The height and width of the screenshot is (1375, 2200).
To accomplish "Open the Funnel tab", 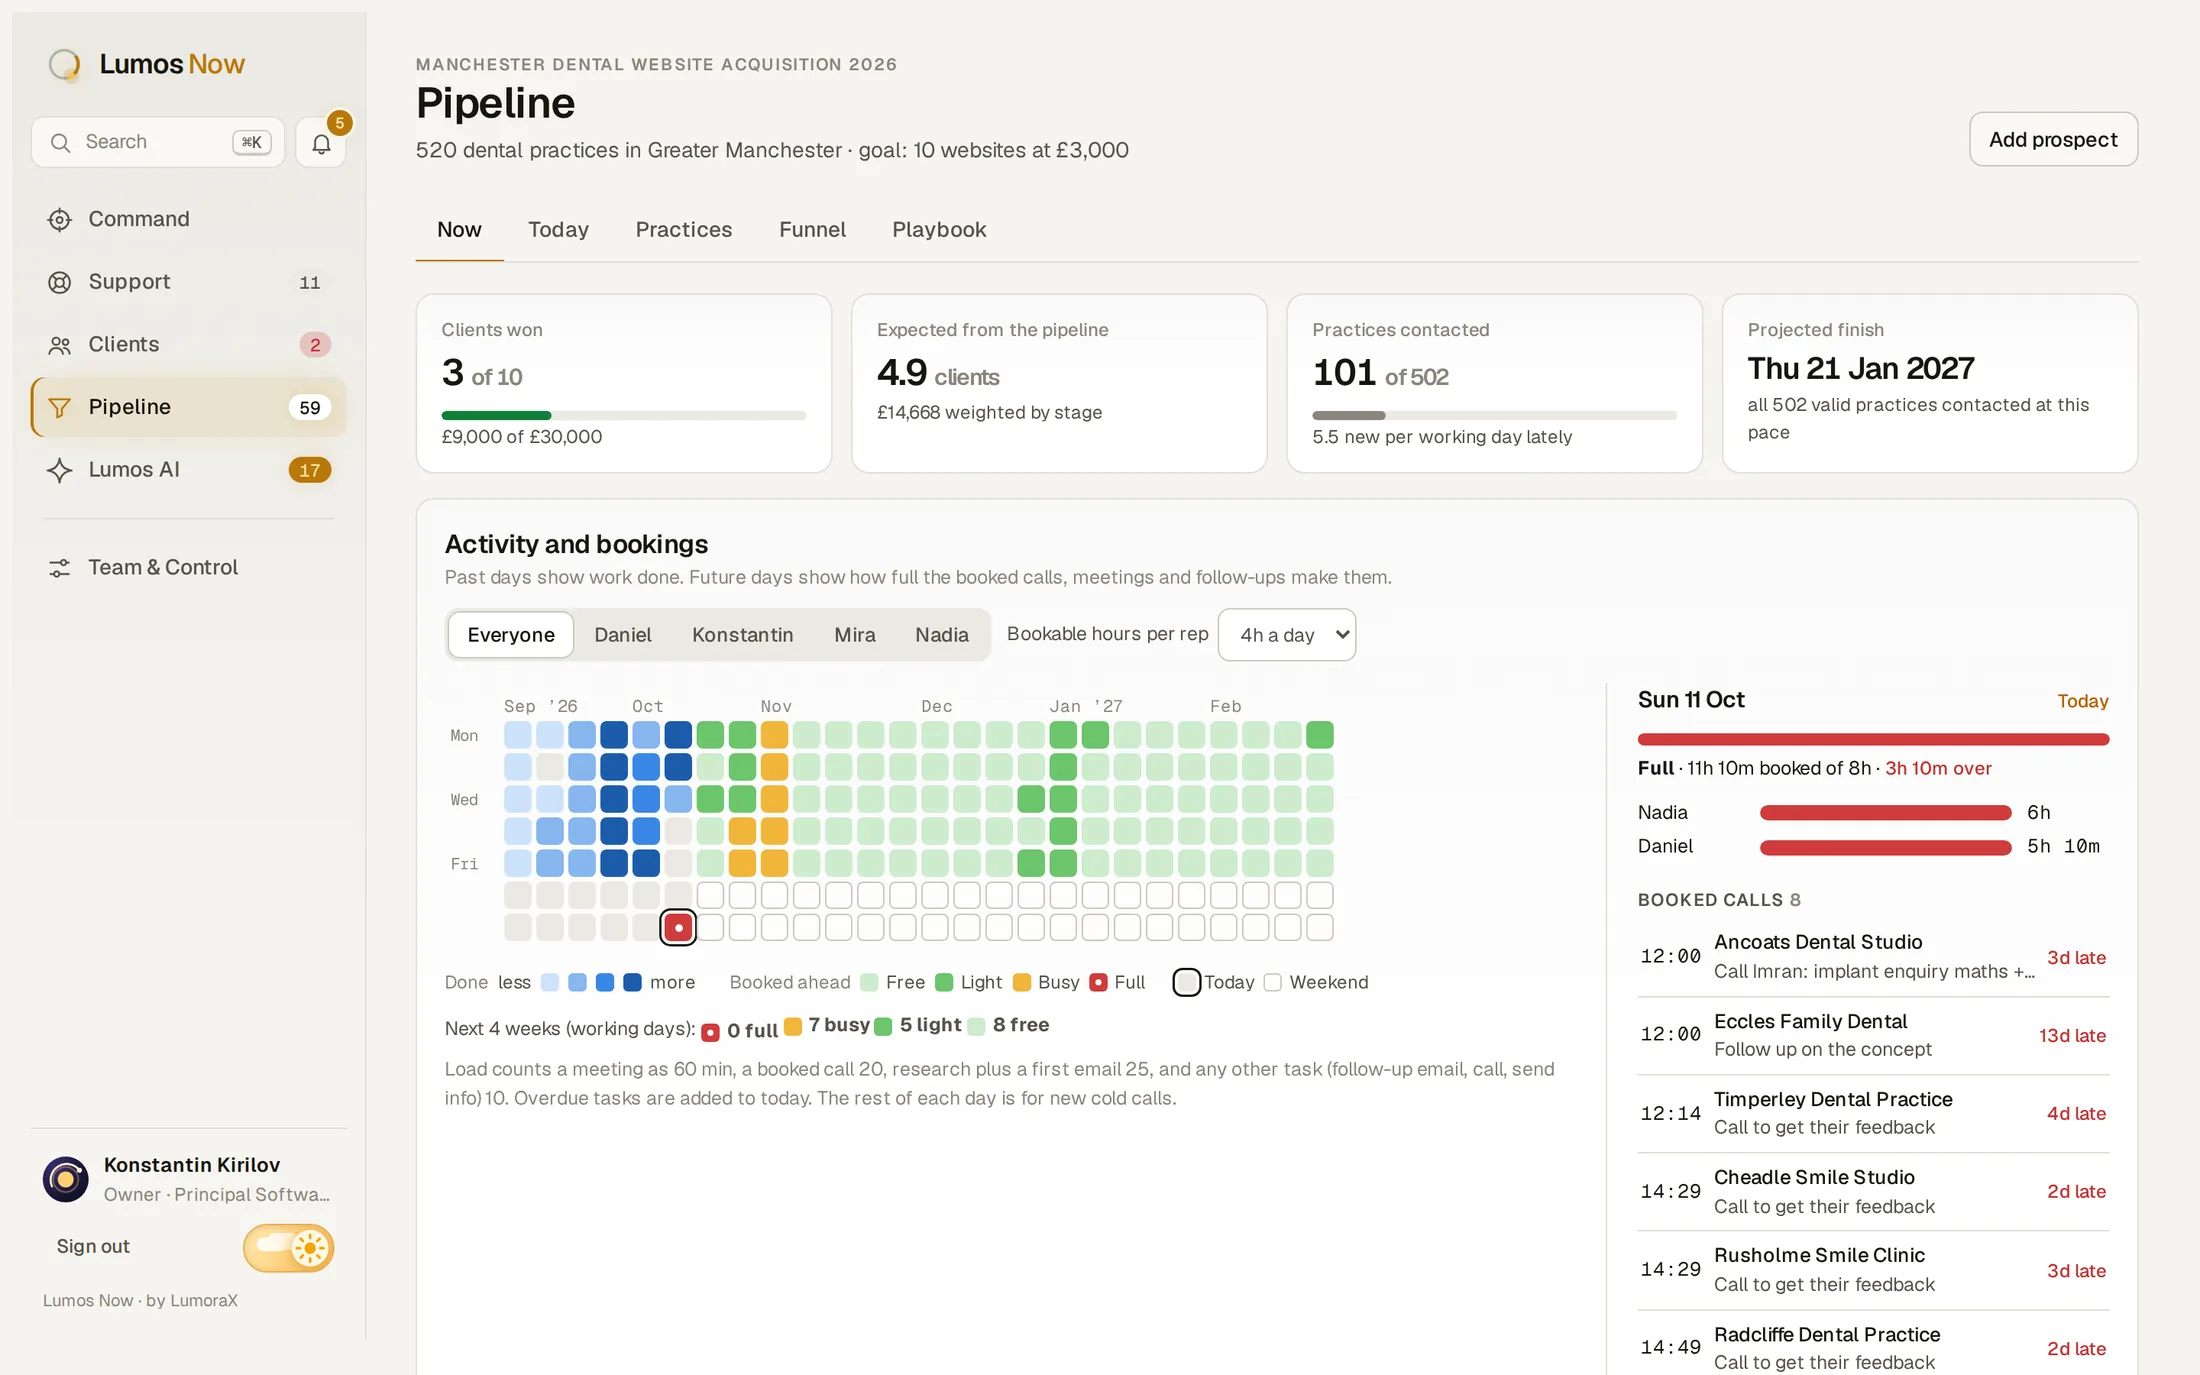I will pos(812,230).
